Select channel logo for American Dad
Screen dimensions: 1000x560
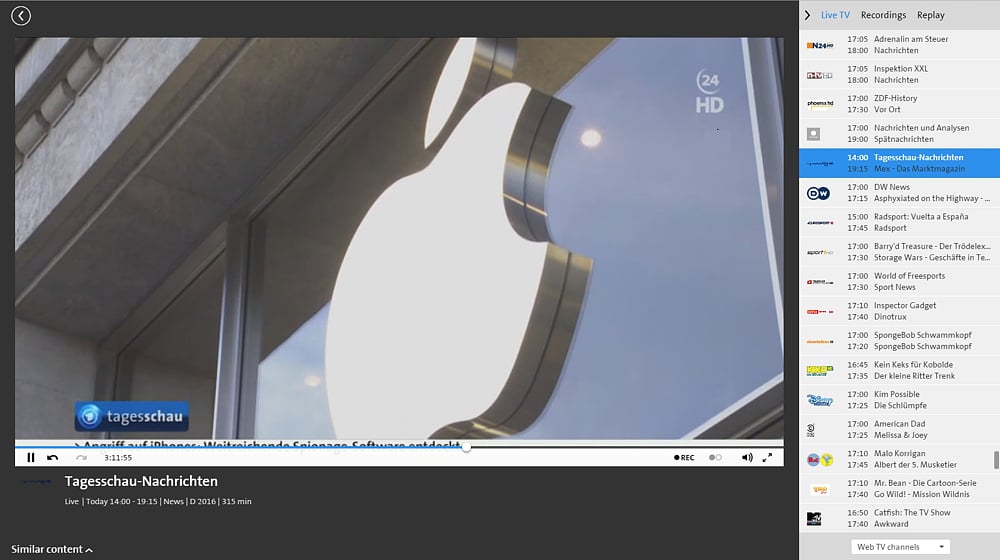pos(811,430)
